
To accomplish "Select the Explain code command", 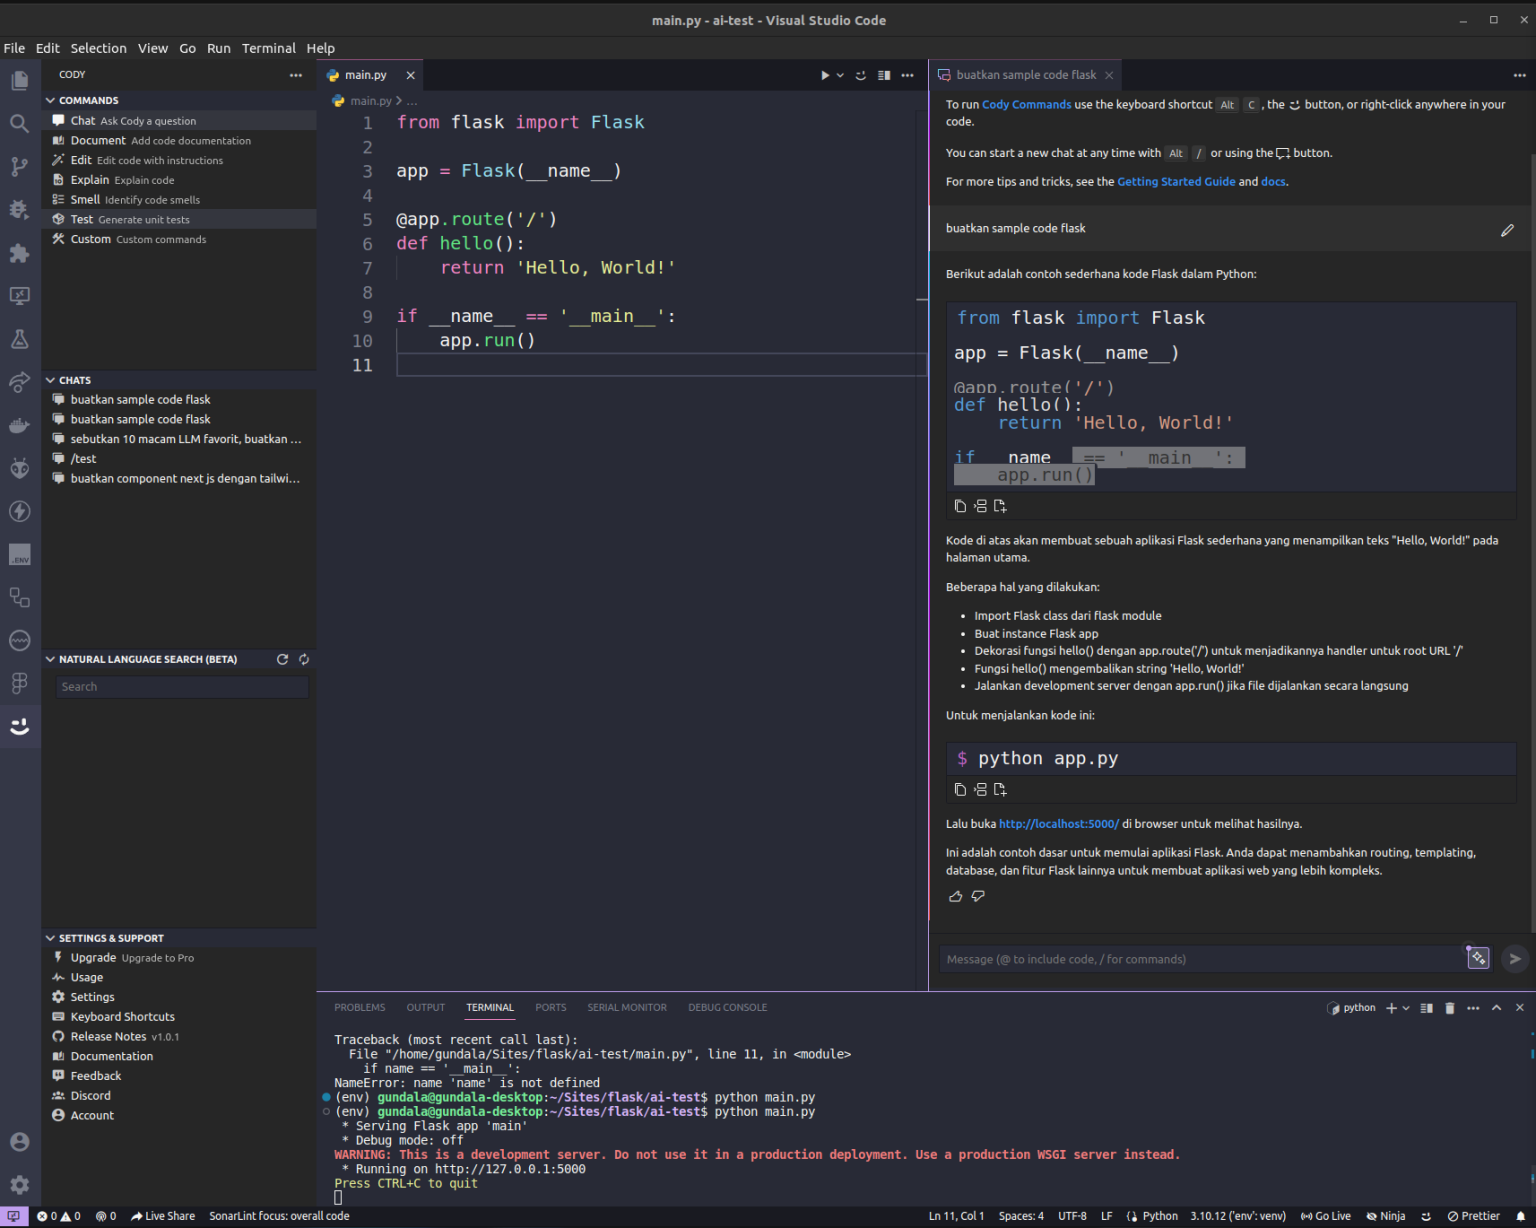I will click(88, 179).
